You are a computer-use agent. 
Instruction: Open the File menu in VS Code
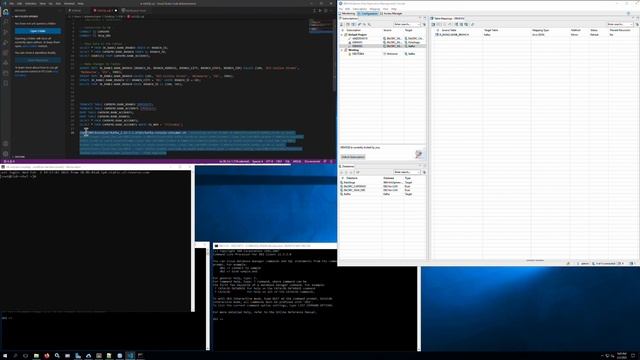[12, 4]
